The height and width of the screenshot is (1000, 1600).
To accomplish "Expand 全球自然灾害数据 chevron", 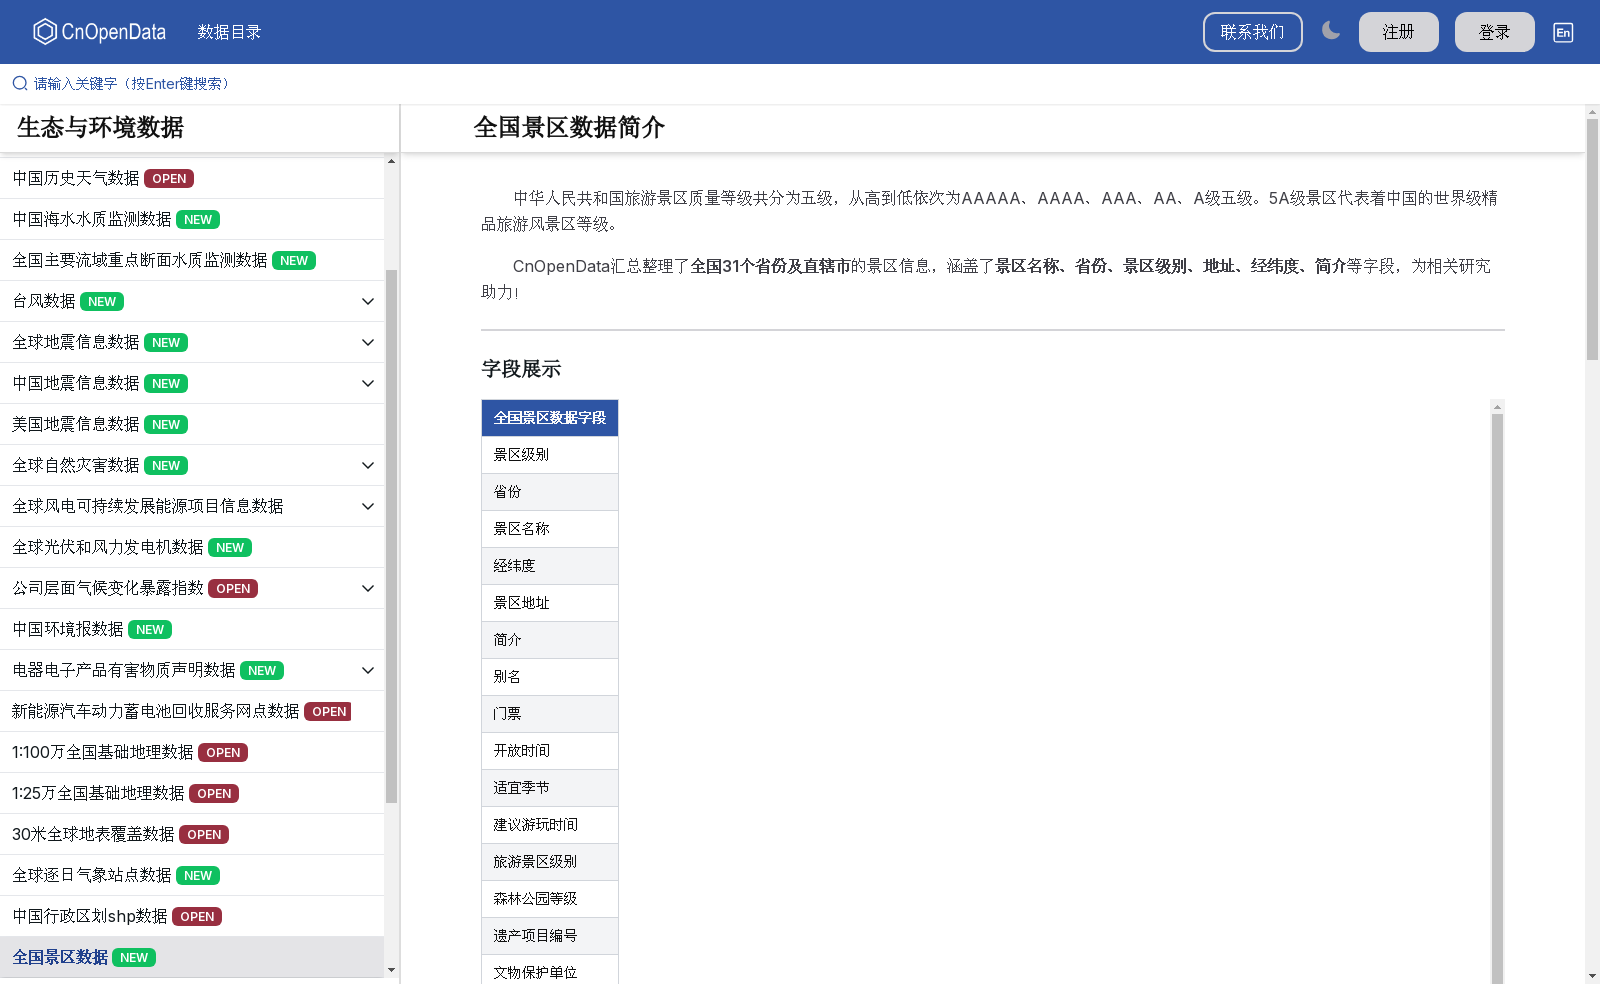I will (368, 465).
